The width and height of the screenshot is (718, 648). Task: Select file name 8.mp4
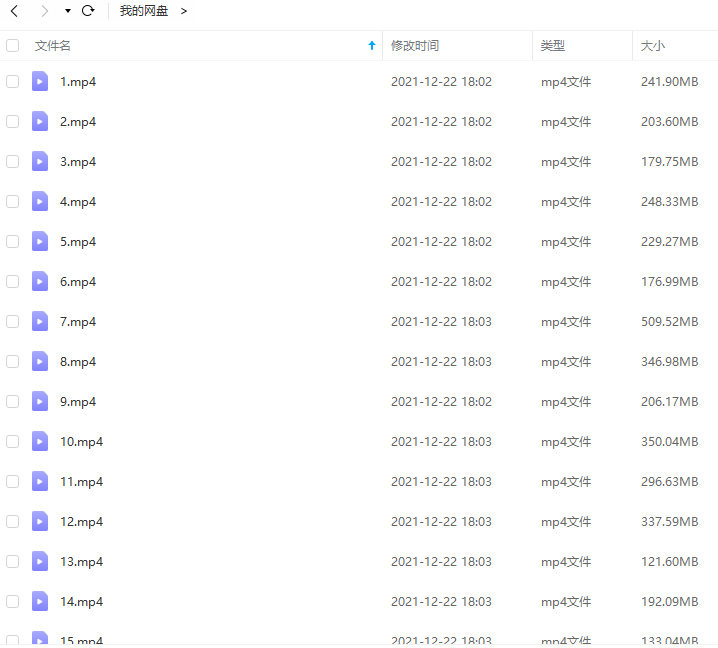pos(78,362)
